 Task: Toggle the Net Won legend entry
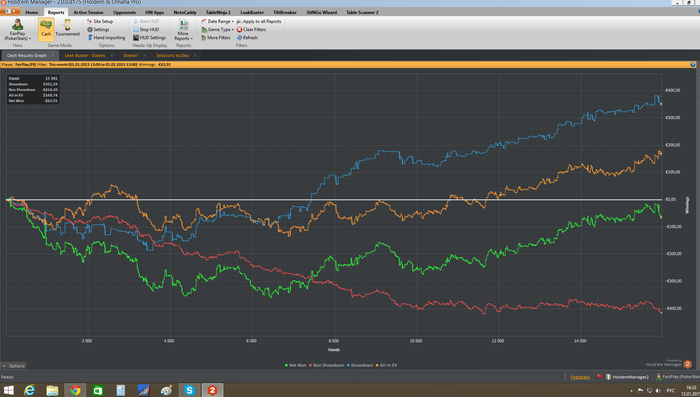point(296,365)
